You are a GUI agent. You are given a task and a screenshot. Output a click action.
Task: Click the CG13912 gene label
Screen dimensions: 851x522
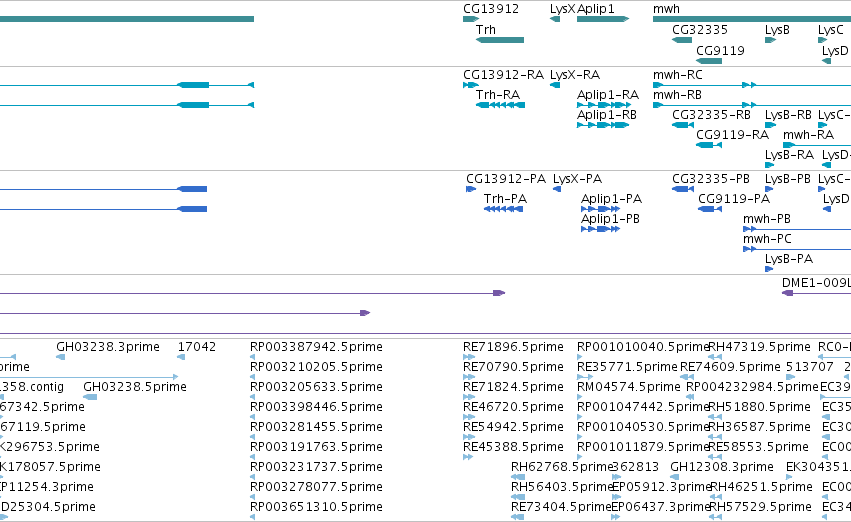[491, 9]
